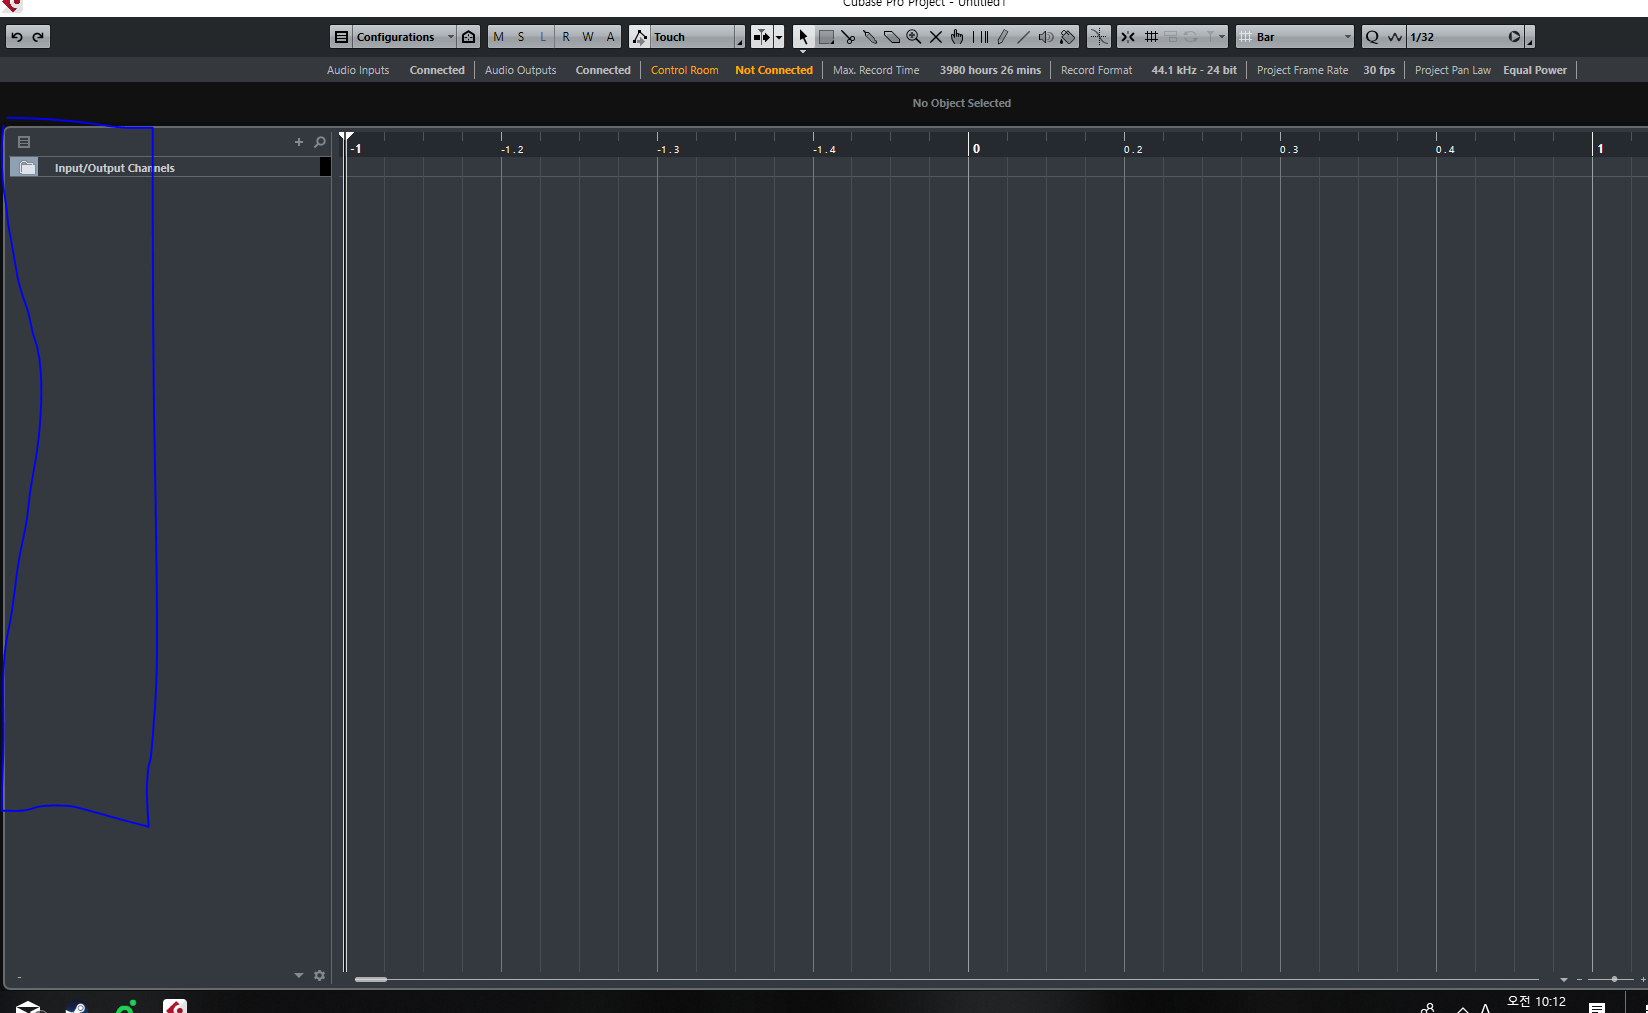Select the Play speaker tool

[1046, 37]
